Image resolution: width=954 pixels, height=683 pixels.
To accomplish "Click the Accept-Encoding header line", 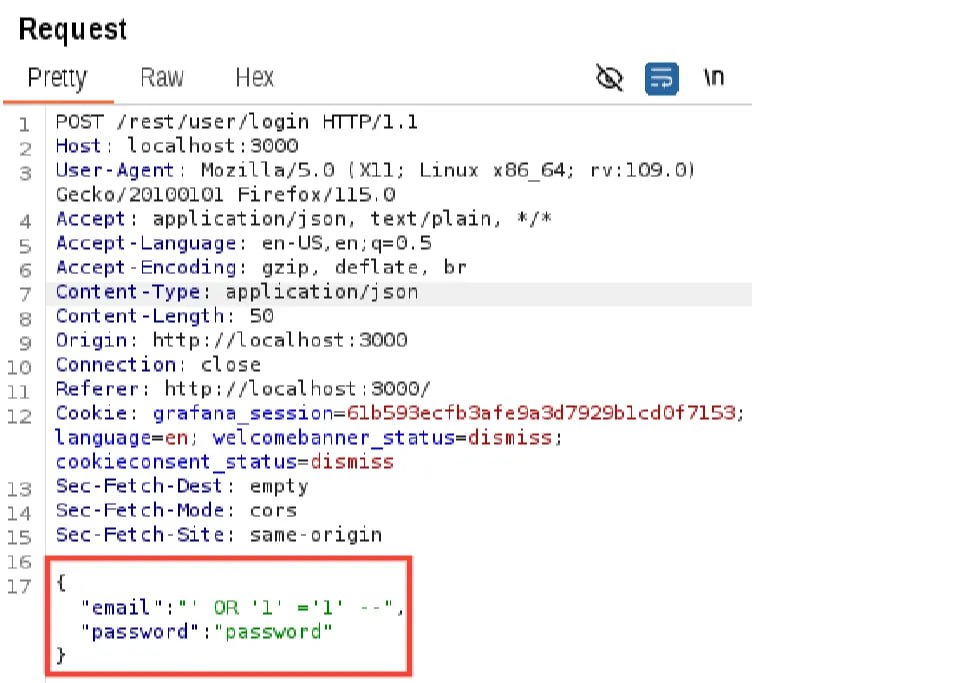I will [261, 268].
